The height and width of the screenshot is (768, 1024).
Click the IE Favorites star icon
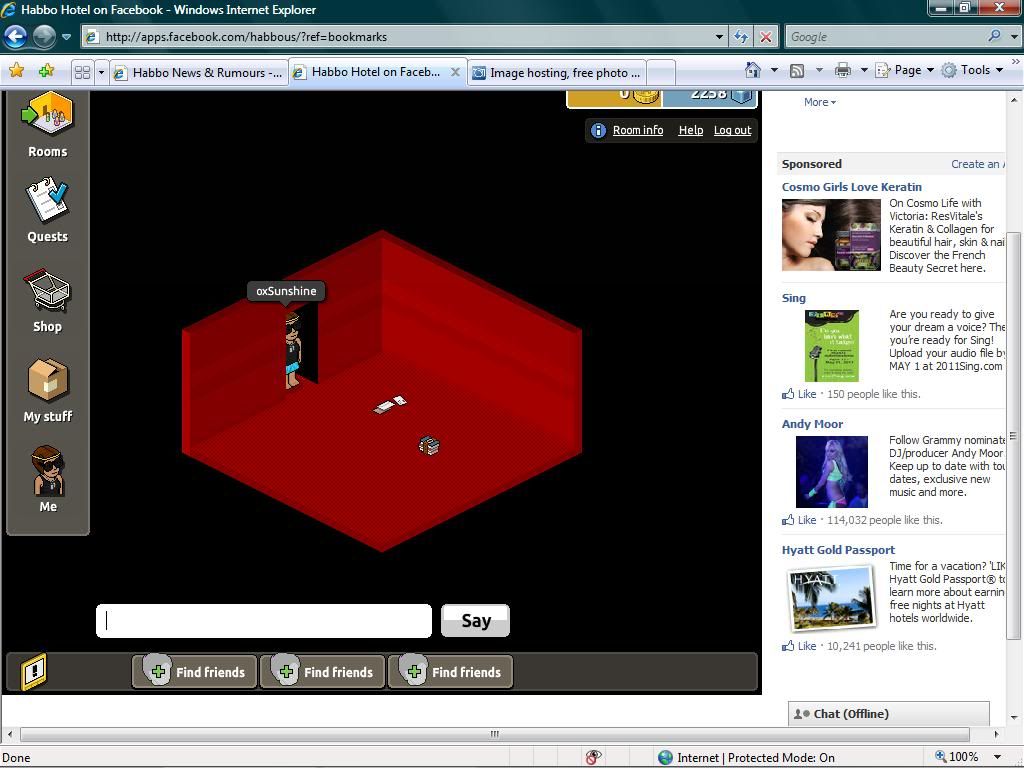[16, 71]
